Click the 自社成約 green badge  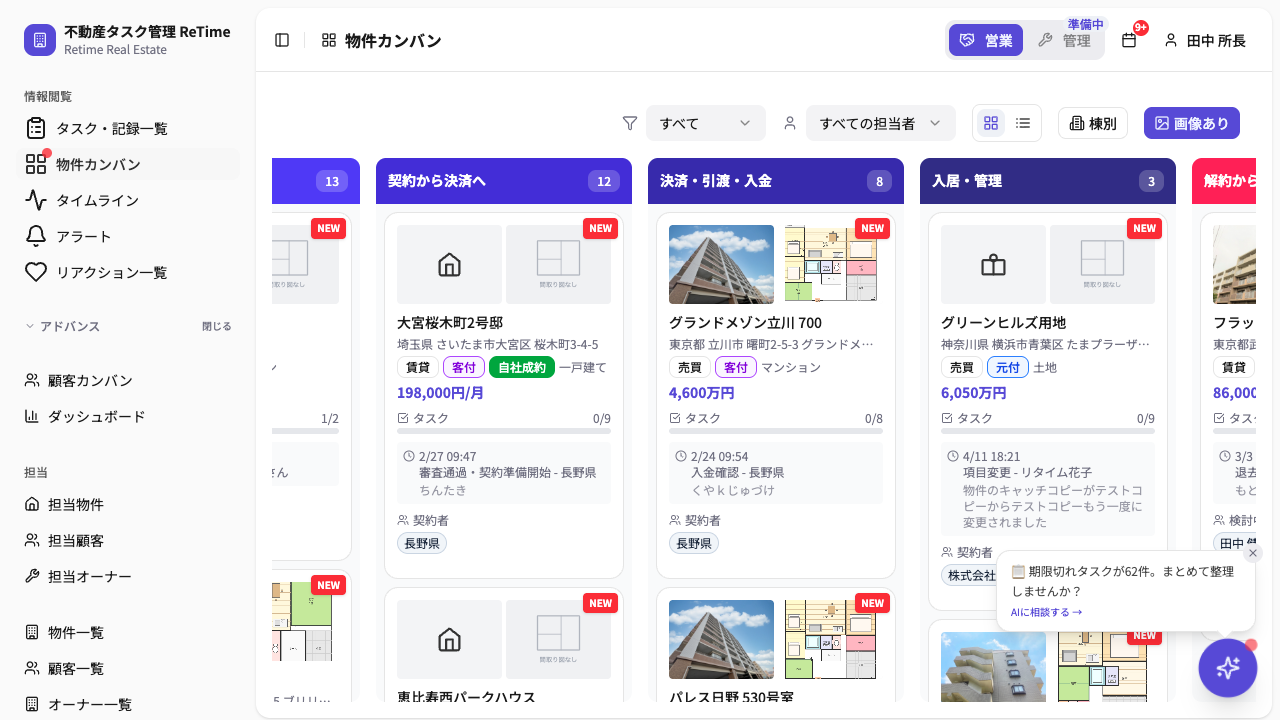pos(522,367)
